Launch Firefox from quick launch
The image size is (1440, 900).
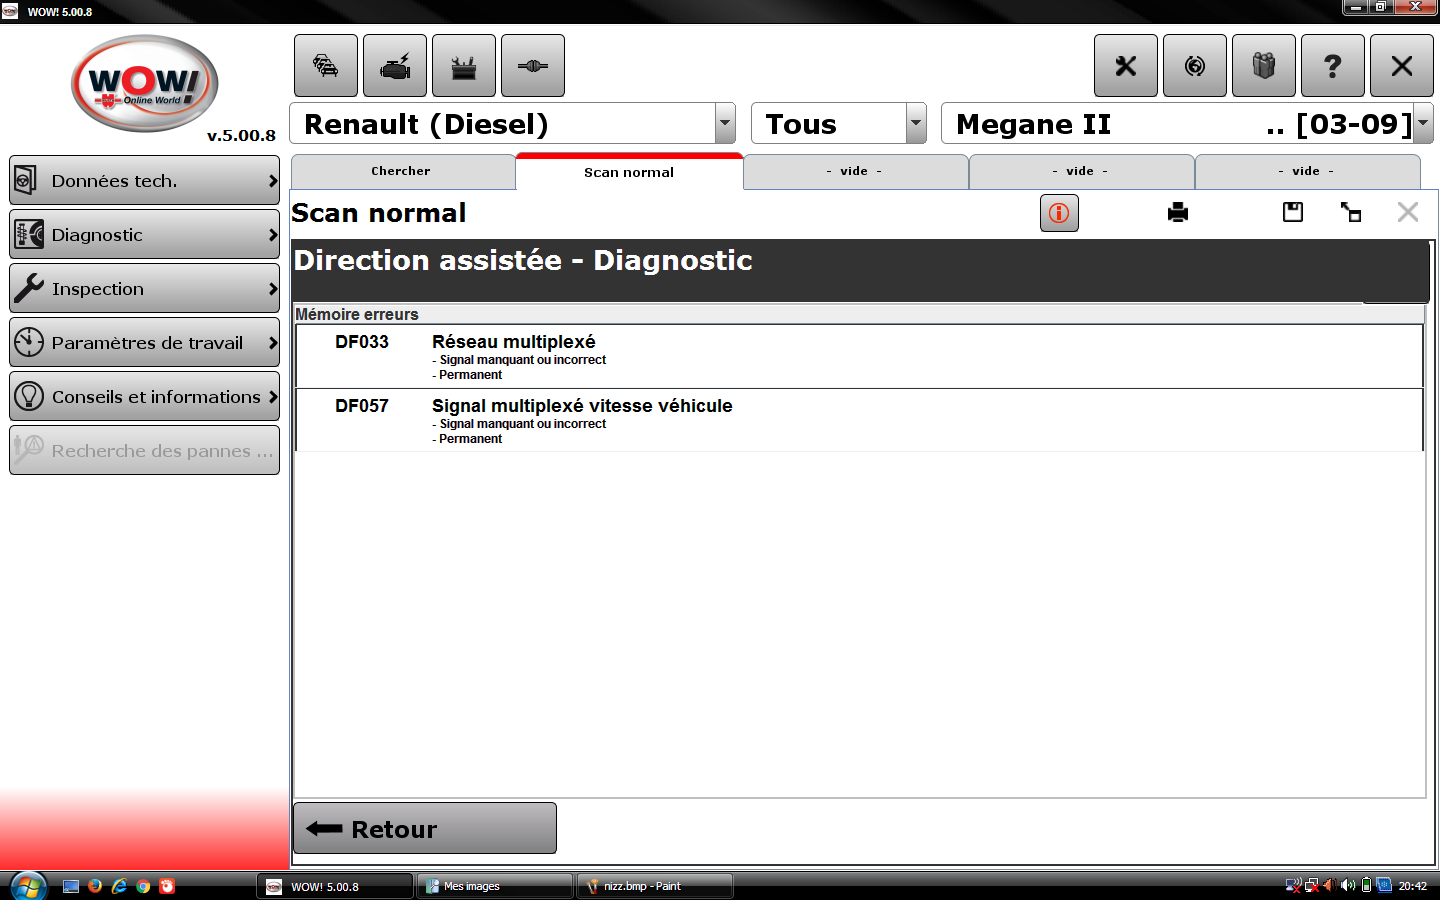coord(95,886)
